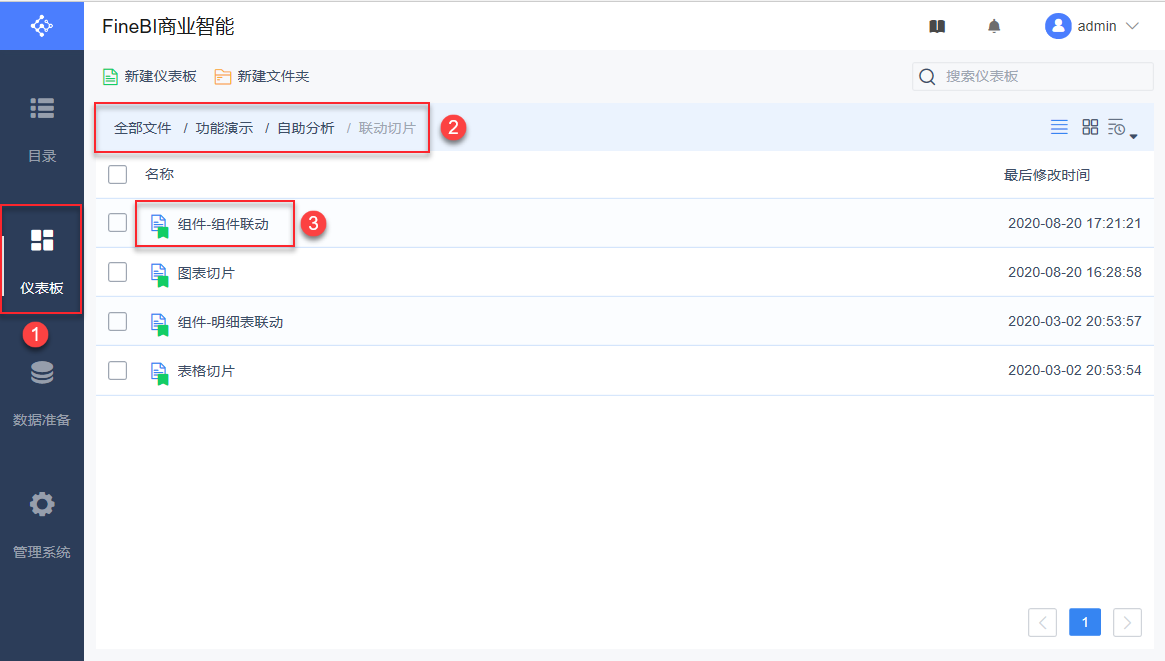This screenshot has height=661, width=1165.
Task: Go to 自助分析 breadcrumb folder
Action: [306, 128]
